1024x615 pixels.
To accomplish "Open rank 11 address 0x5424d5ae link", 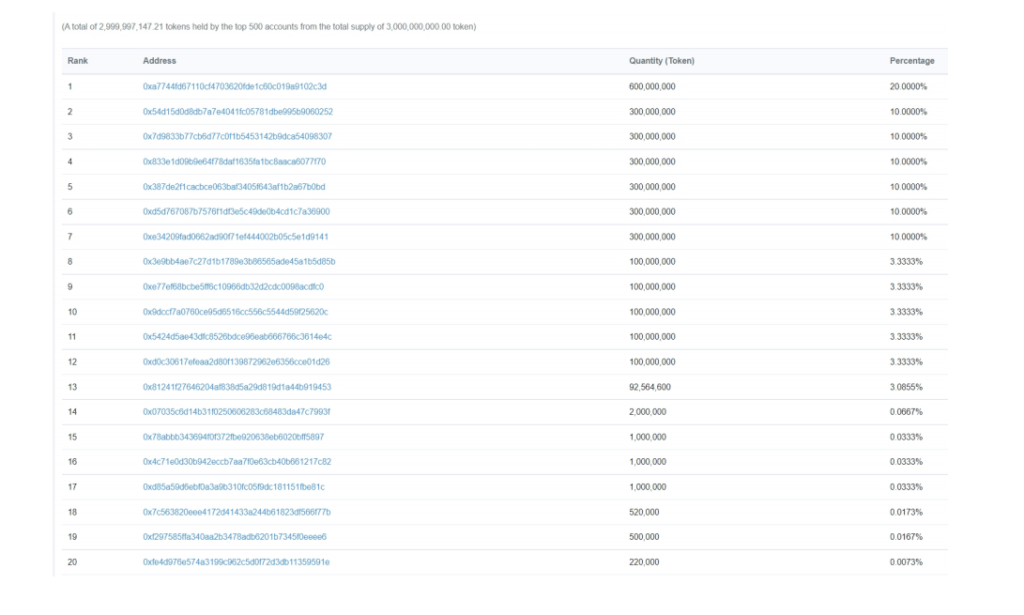I will 237,337.
